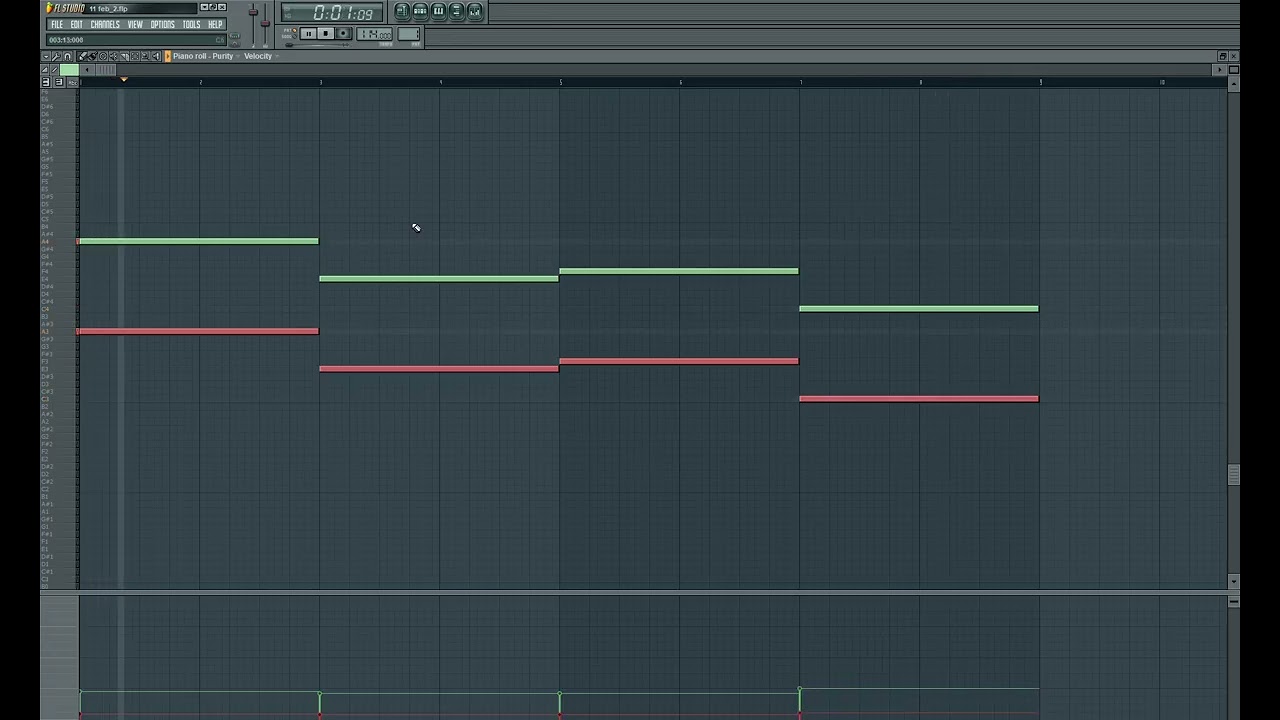This screenshot has height=720, width=1280.
Task: Open the OPTIONS menu
Action: 163,24
